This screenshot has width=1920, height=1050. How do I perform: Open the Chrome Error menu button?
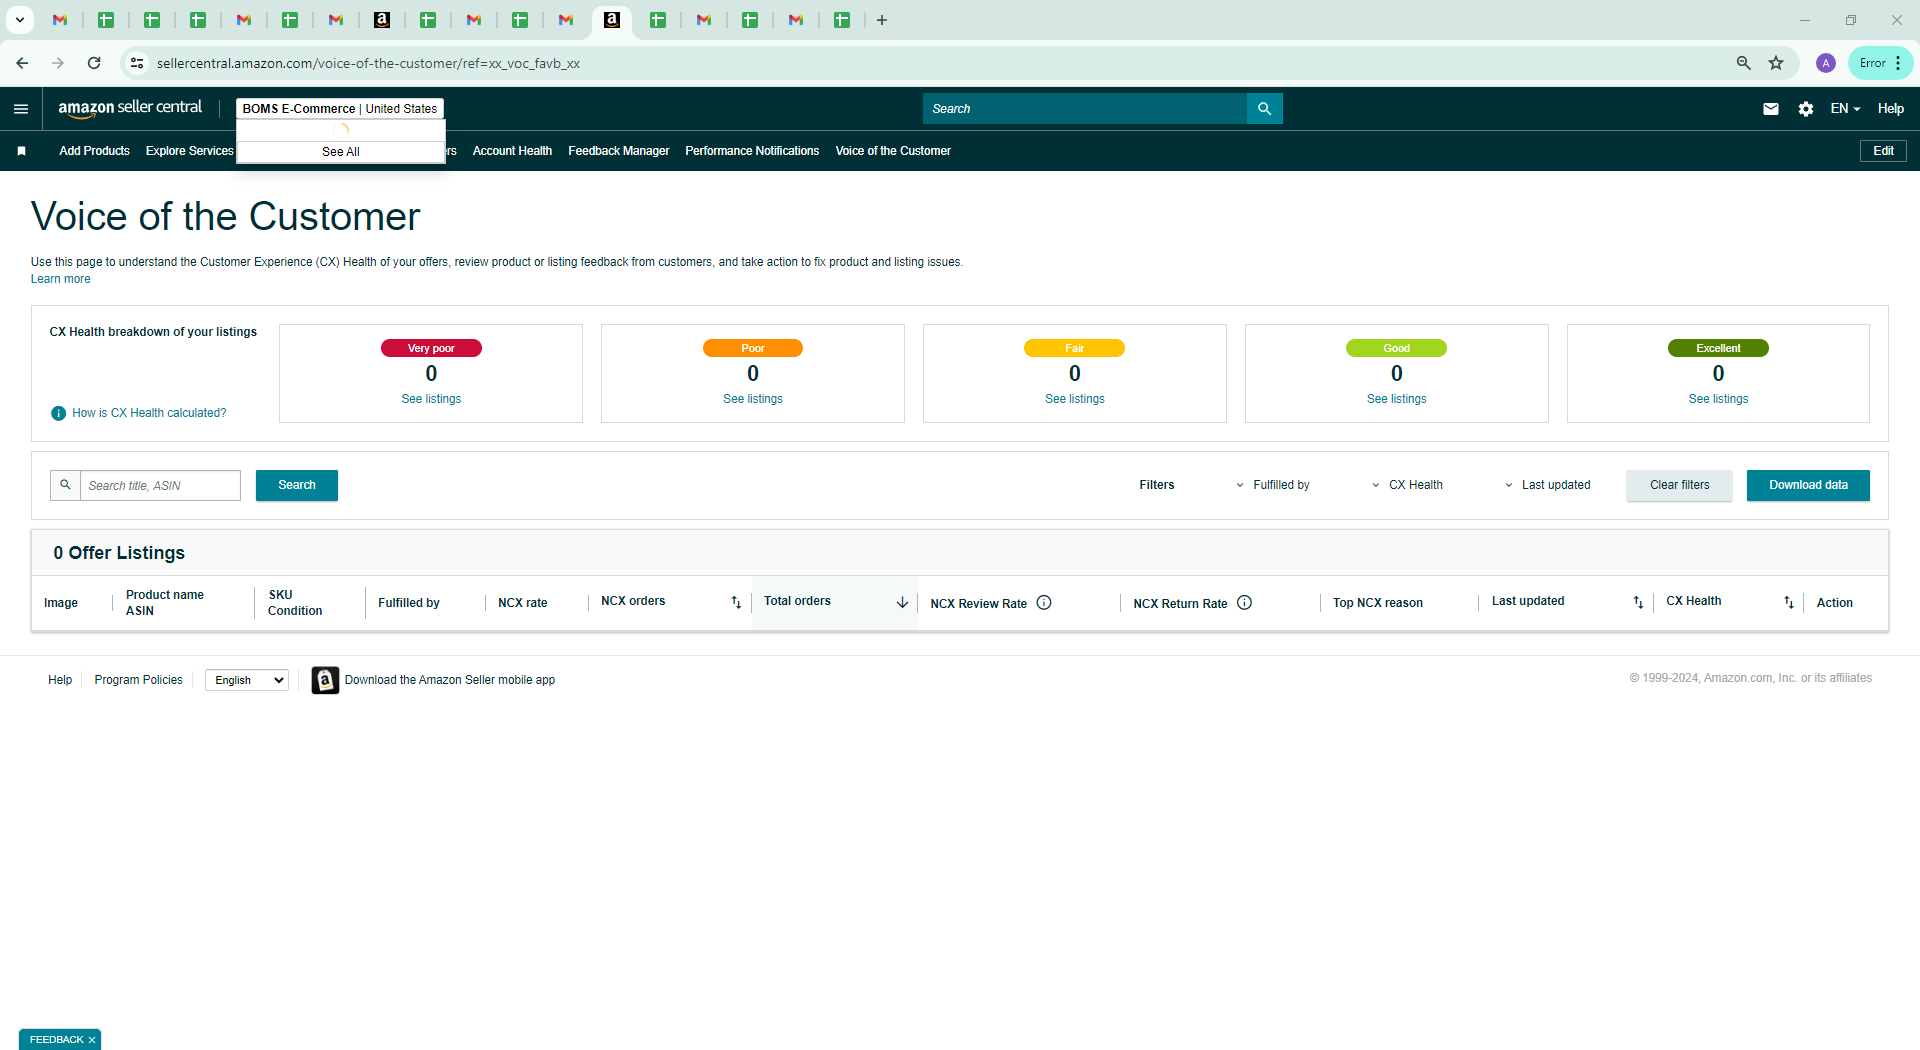point(1881,63)
